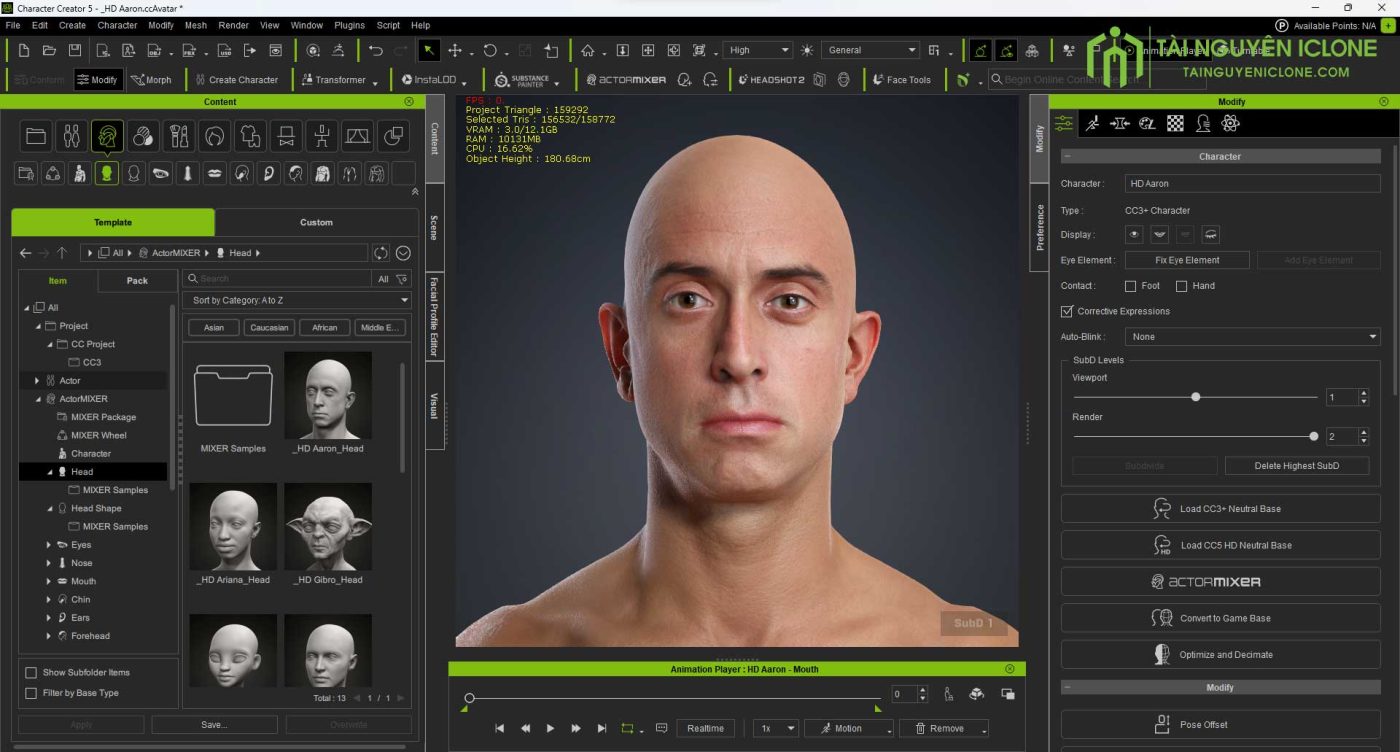Go back in content navigation
This screenshot has height=752, width=1400.
[x=26, y=253]
